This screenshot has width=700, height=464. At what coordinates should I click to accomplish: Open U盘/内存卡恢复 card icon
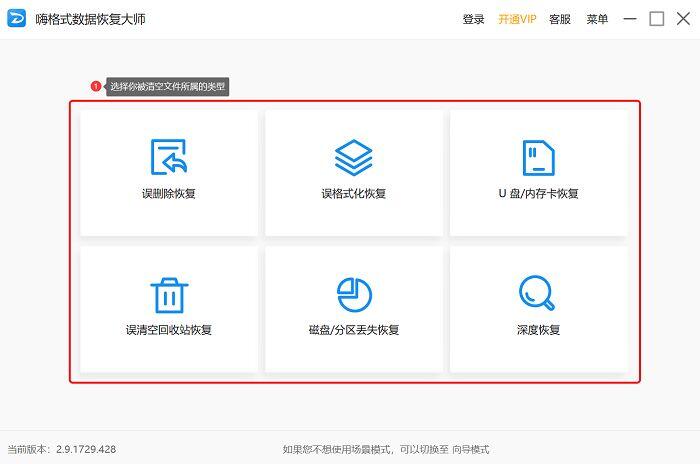coord(538,157)
